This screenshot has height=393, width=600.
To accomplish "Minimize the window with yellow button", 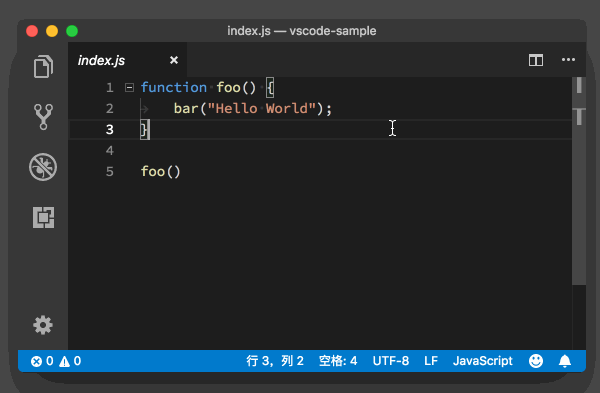I will 52,31.
